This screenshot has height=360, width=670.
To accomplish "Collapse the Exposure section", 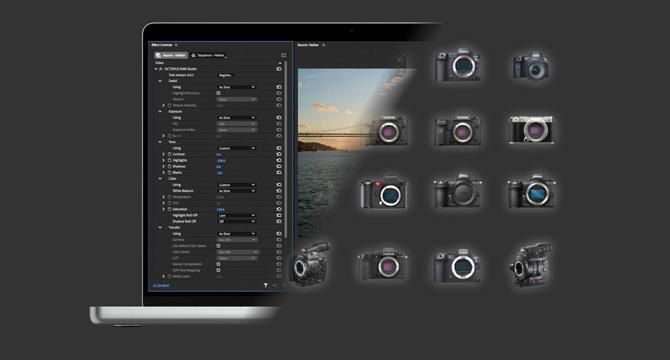I will tap(160, 111).
